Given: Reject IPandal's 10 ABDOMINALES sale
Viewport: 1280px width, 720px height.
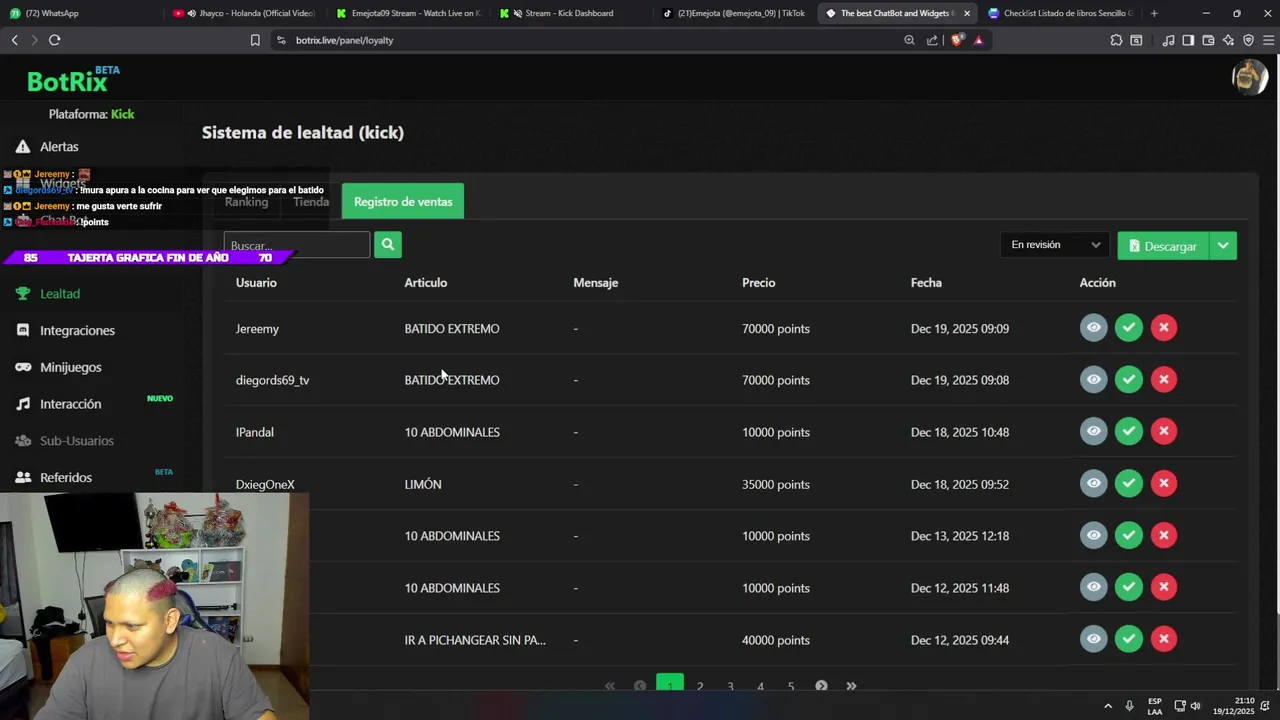Looking at the screenshot, I should [x=1164, y=432].
